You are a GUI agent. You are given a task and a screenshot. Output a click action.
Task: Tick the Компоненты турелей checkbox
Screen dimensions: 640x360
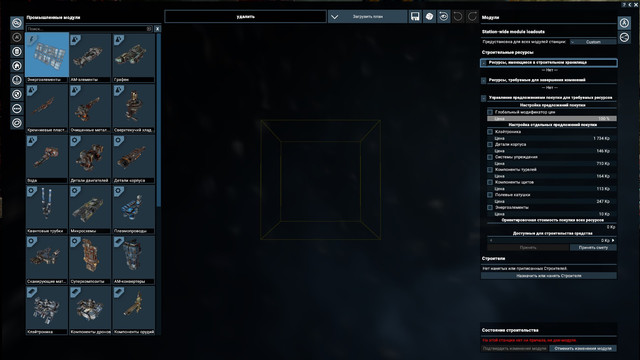[490, 170]
